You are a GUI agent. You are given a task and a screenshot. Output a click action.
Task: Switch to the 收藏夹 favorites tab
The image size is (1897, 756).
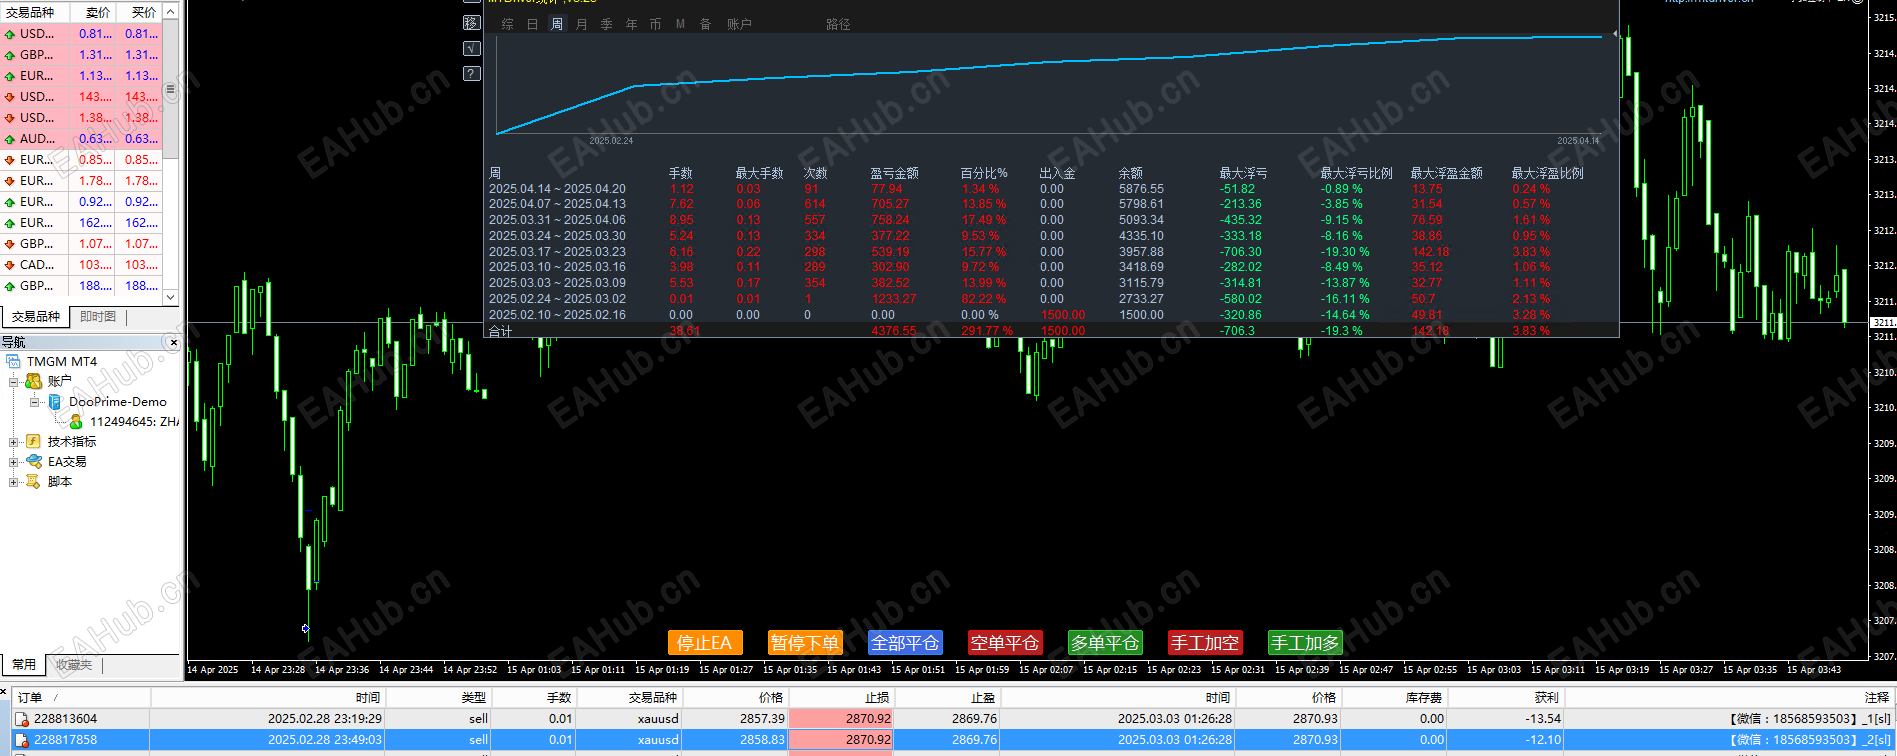point(74,664)
